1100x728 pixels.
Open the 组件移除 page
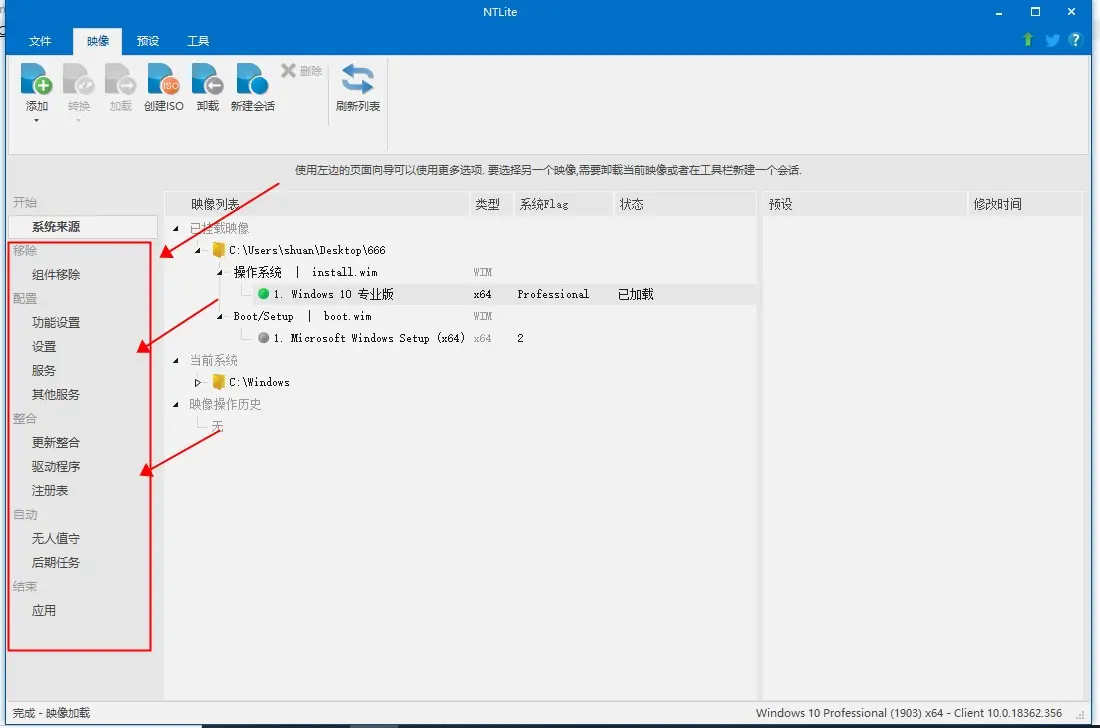pyautogui.click(x=56, y=275)
